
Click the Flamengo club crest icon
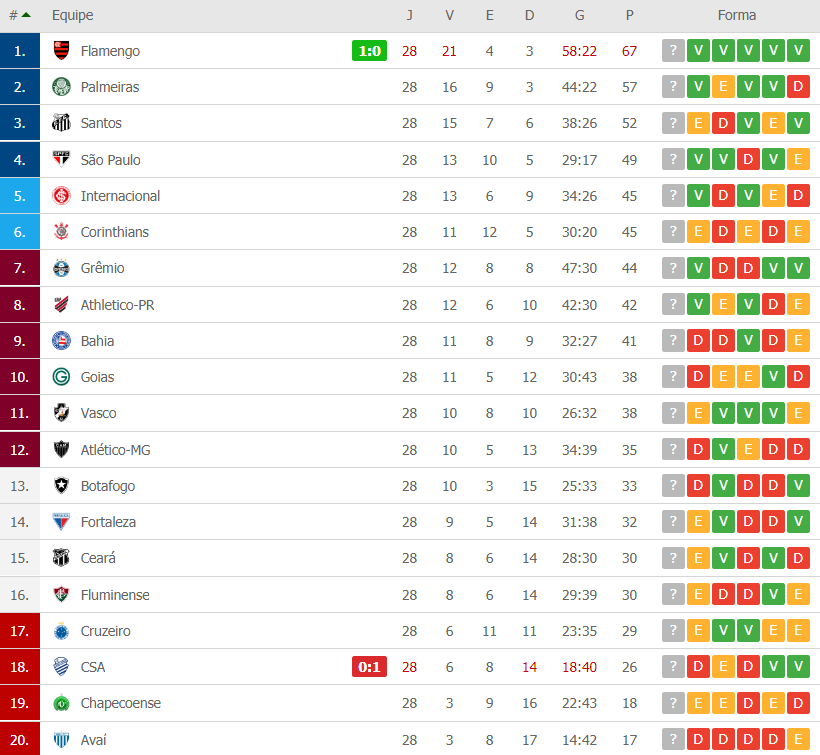[62, 51]
